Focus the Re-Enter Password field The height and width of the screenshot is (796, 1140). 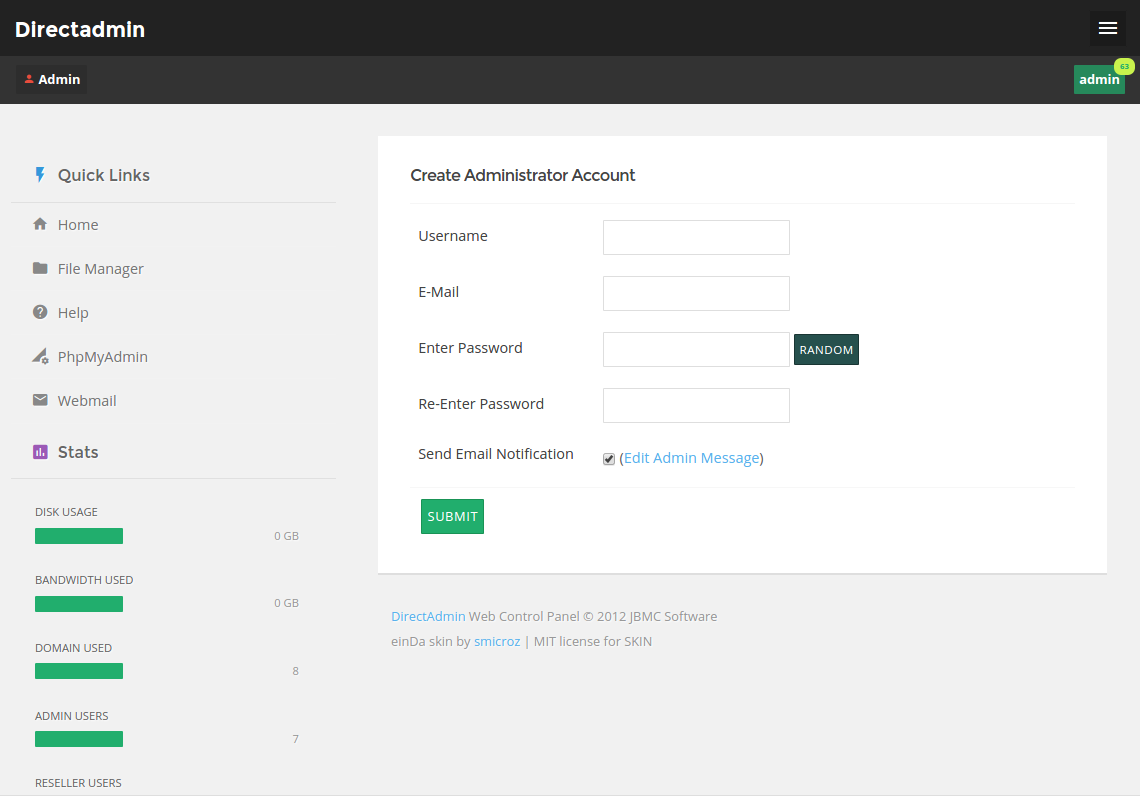pos(696,405)
